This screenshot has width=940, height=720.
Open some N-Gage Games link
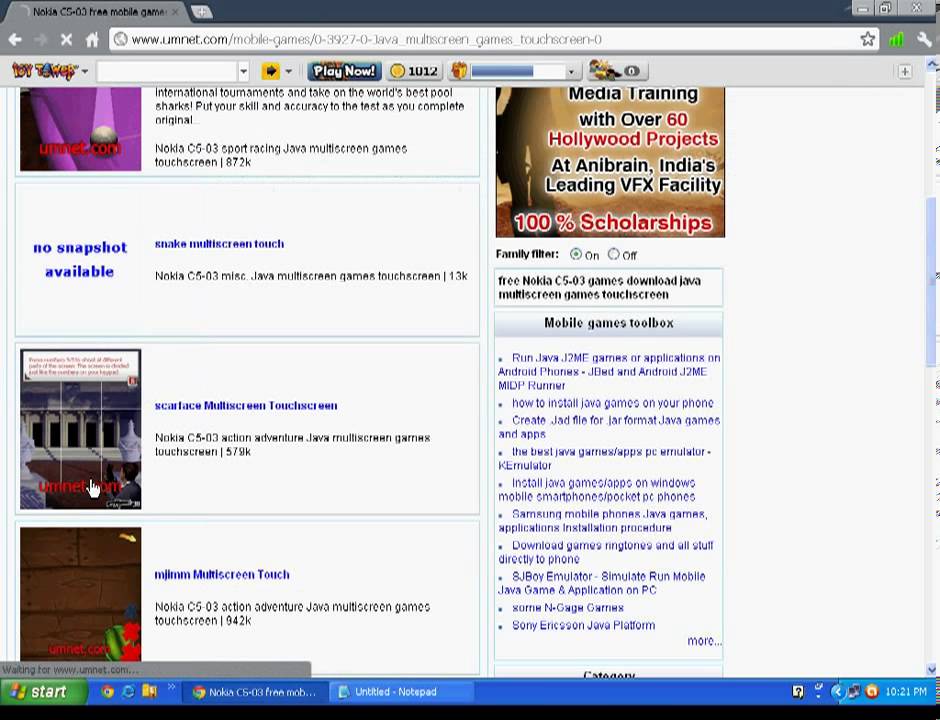pyautogui.click(x=568, y=608)
